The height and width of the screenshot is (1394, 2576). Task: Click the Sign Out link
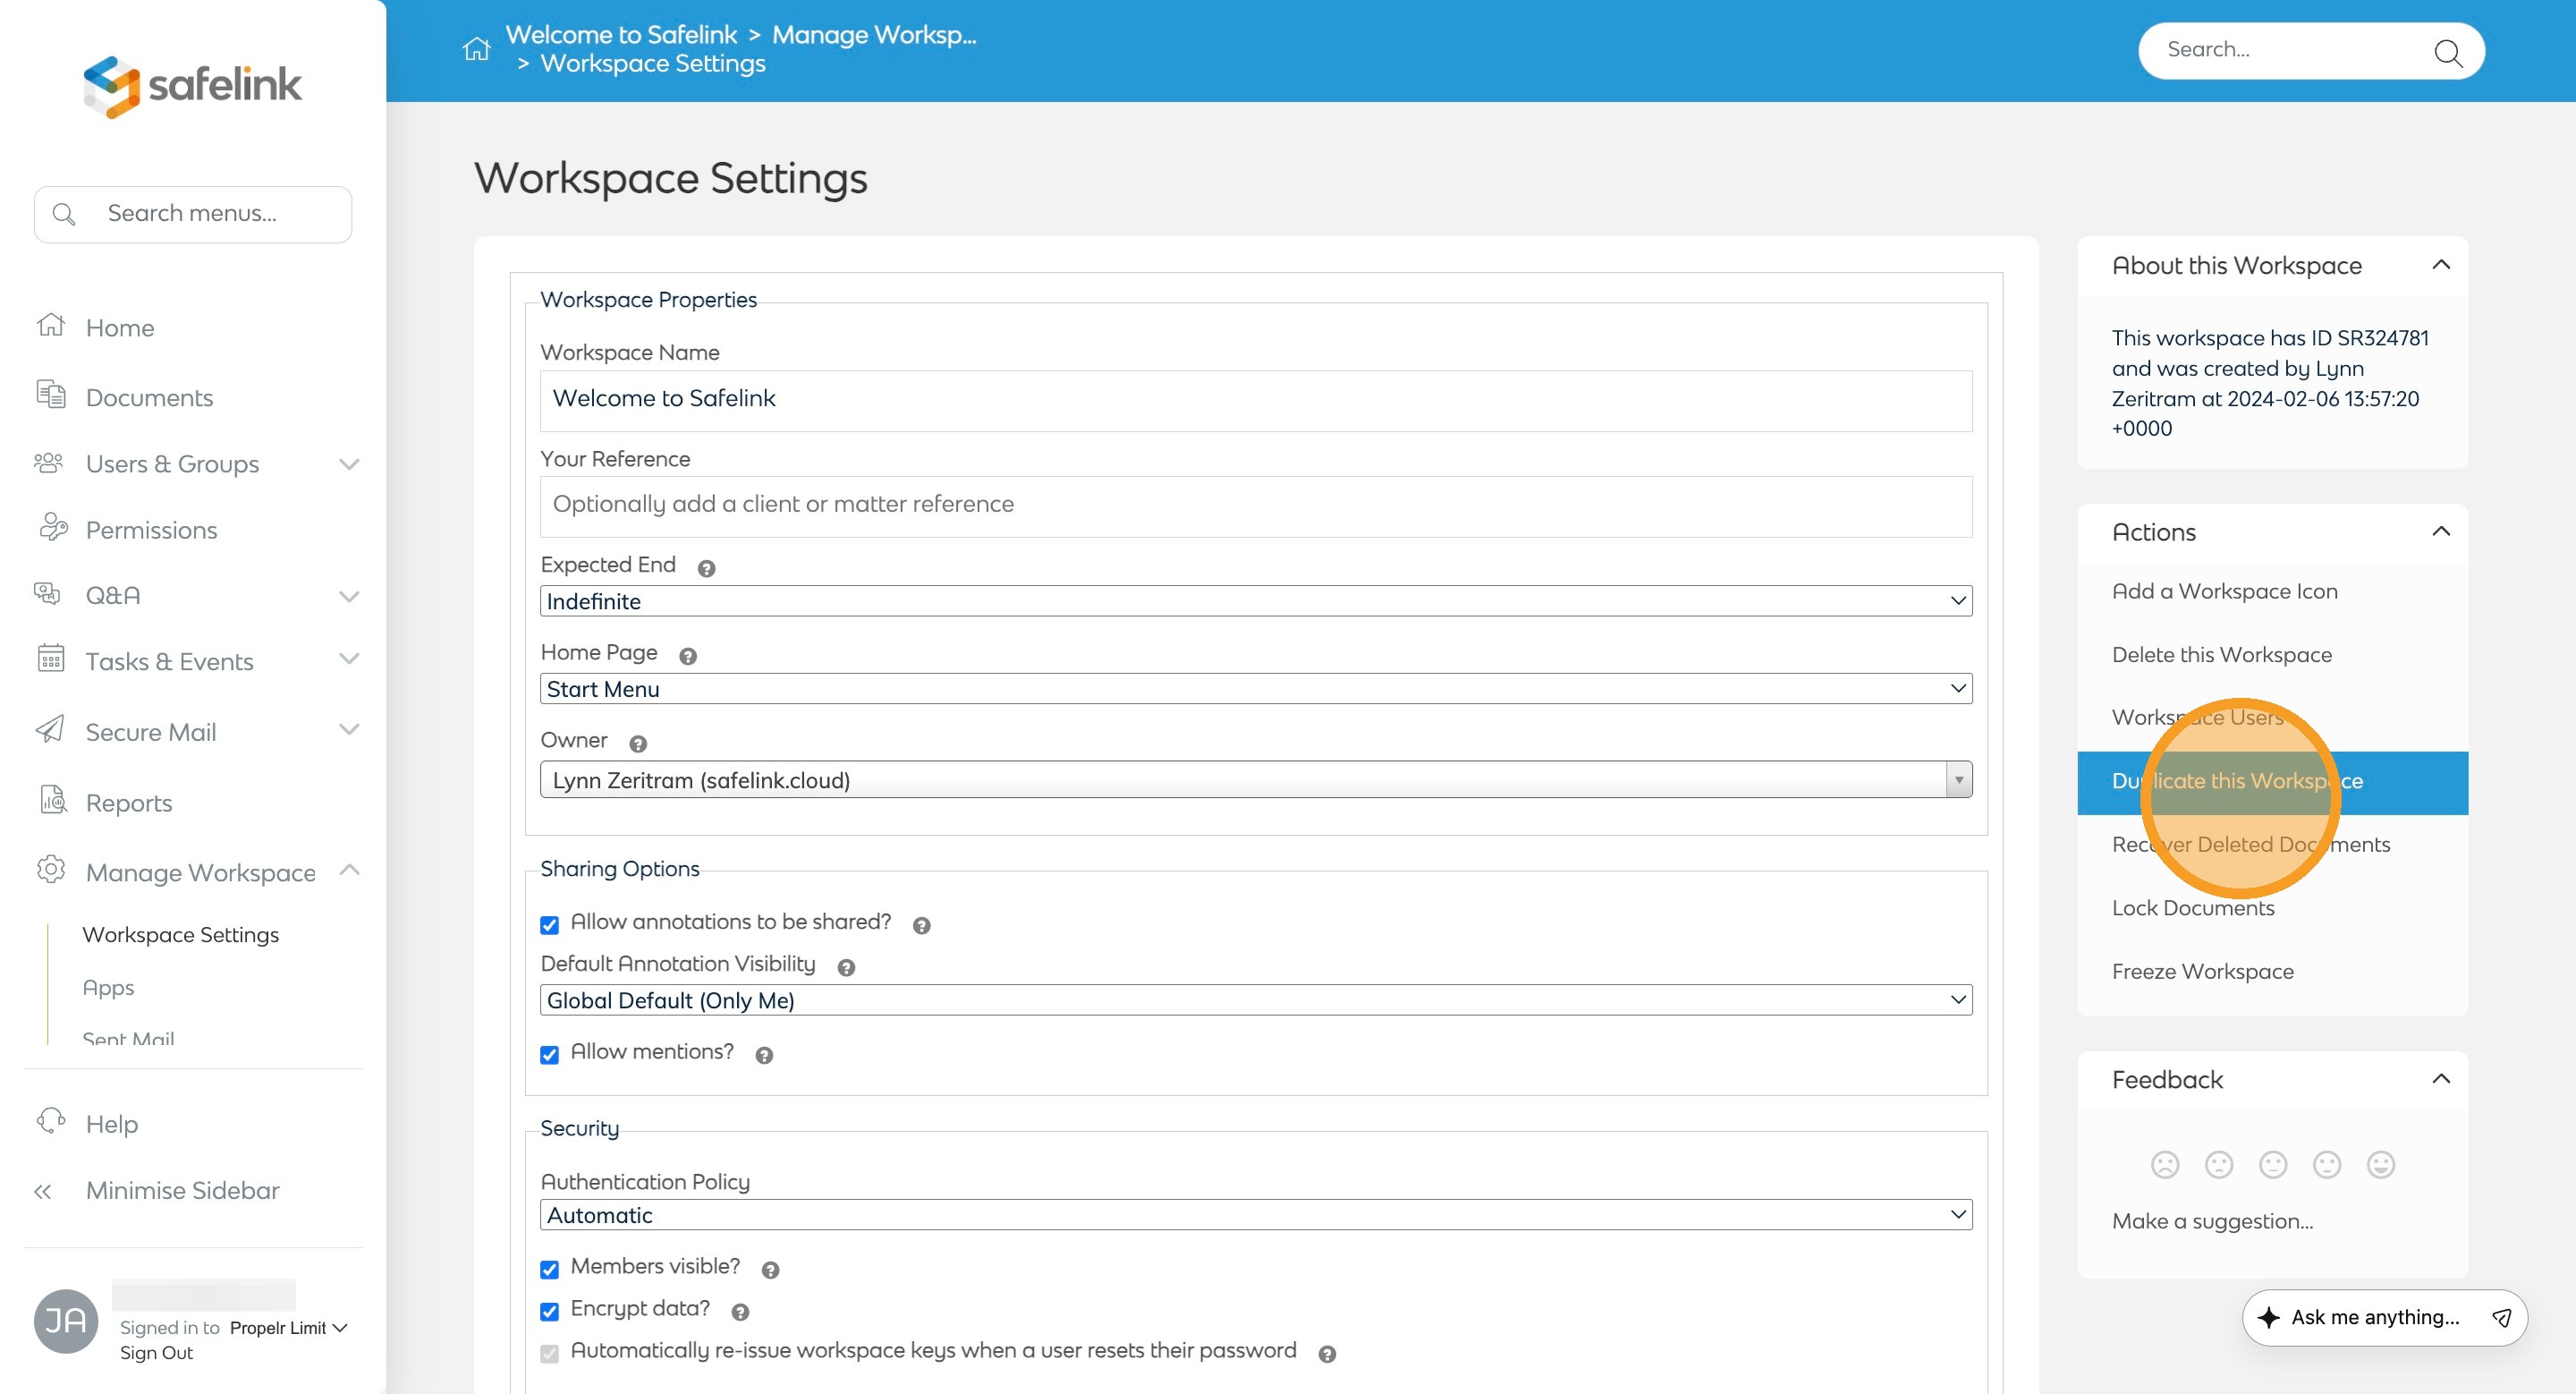point(156,1352)
